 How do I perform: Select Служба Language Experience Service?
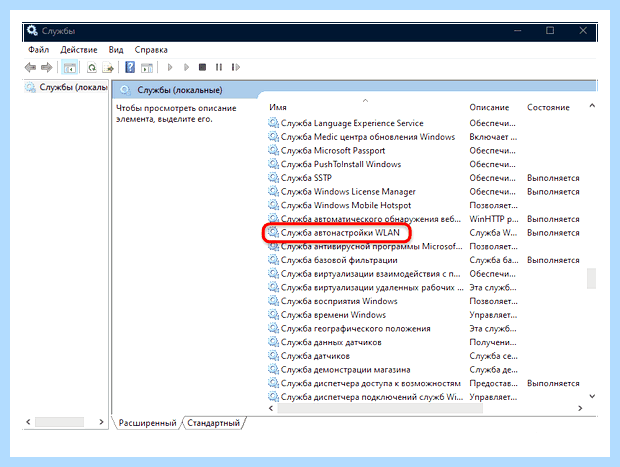tap(352, 123)
